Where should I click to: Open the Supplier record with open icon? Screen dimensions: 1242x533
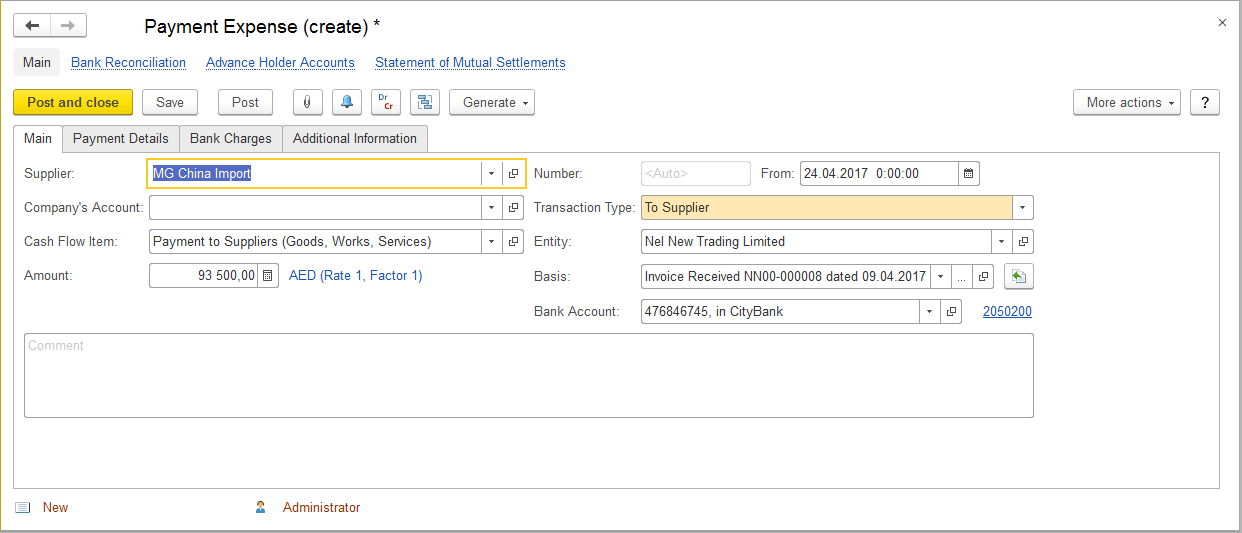(513, 174)
